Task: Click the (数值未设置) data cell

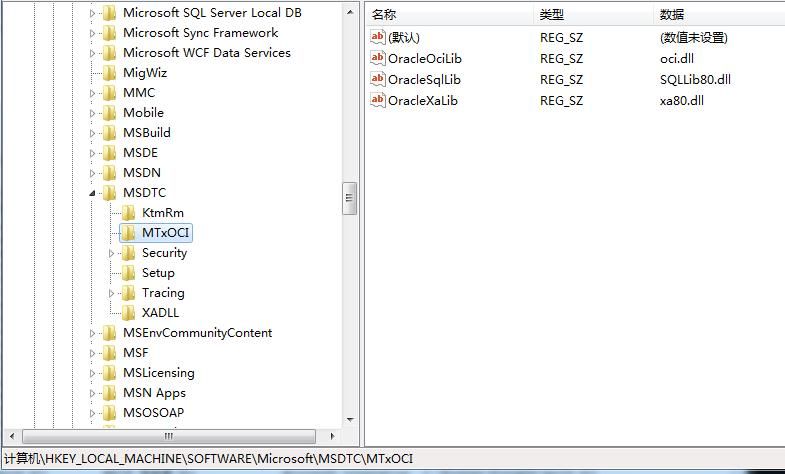Action: pos(693,38)
